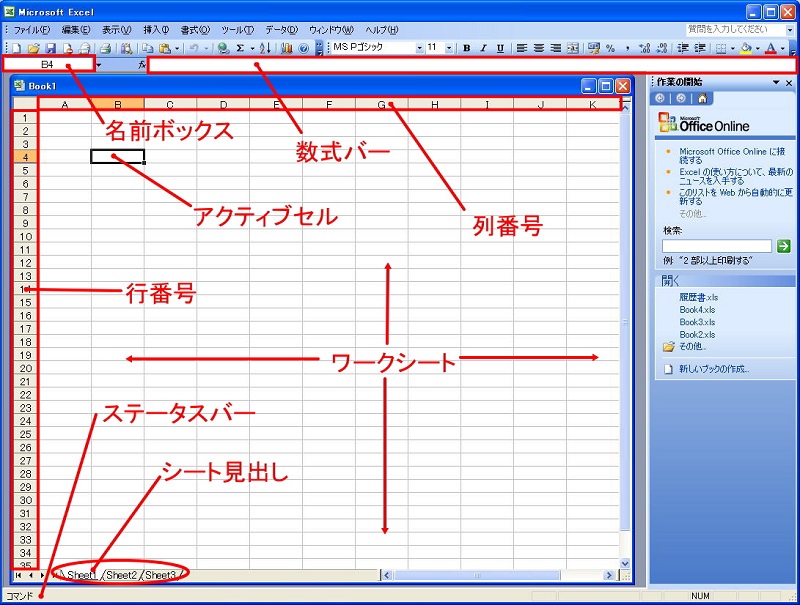Click the task pane Forward arrow

coord(681,98)
